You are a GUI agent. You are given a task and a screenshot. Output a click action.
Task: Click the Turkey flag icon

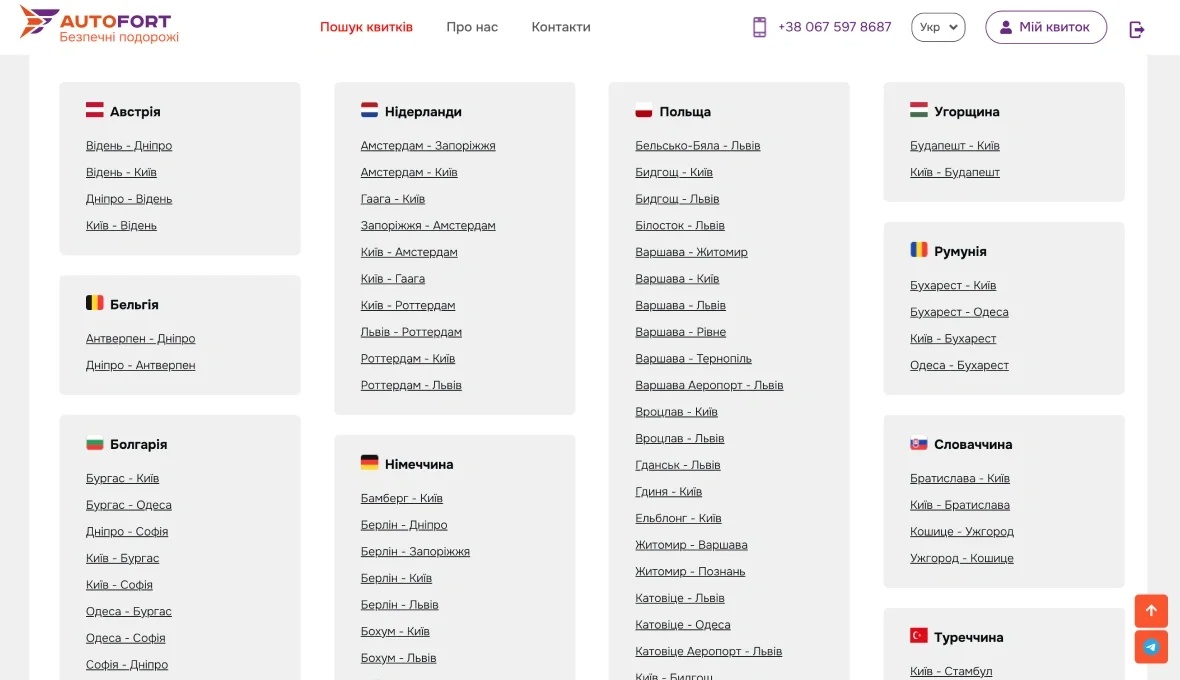click(x=919, y=636)
